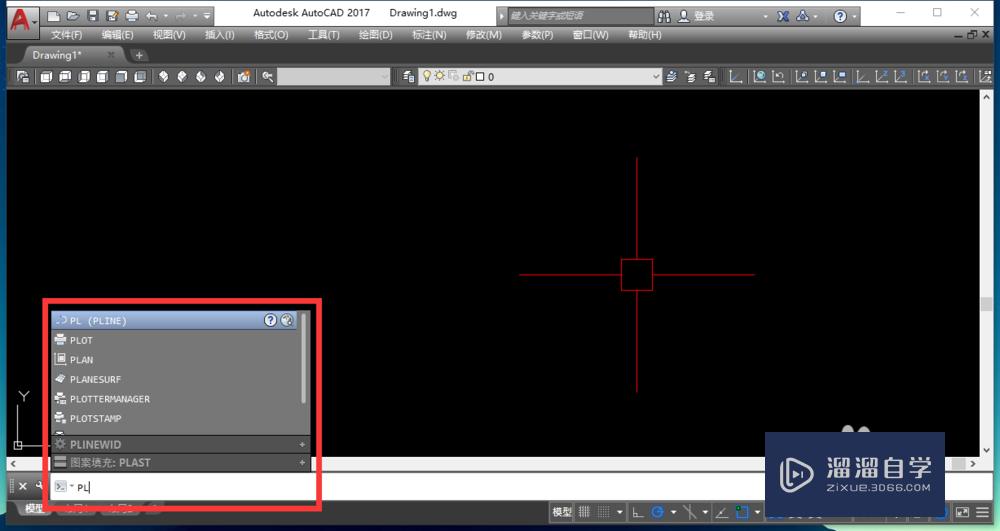Create a new drawing from Quick Access toolbar
The height and width of the screenshot is (531, 1000).
pos(54,16)
